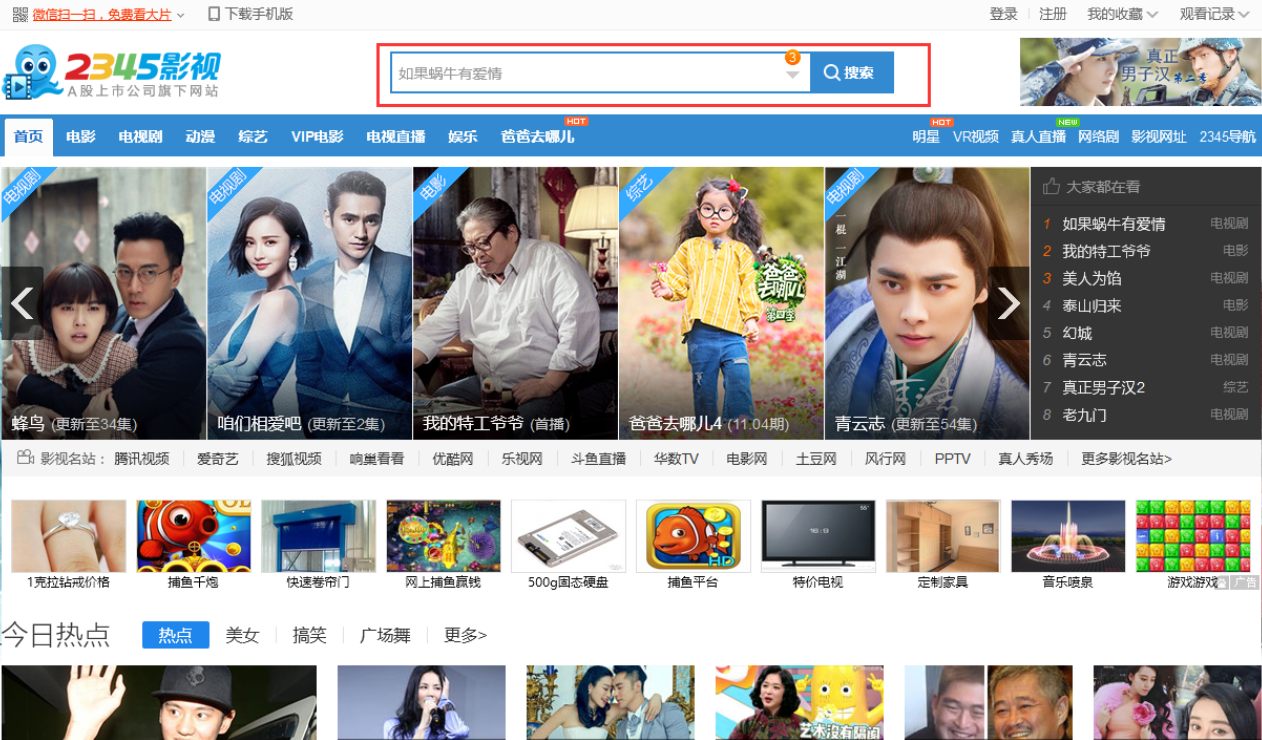1262x740 pixels.
Task: Select the 美女 tab in 今日热点
Action: coord(242,635)
